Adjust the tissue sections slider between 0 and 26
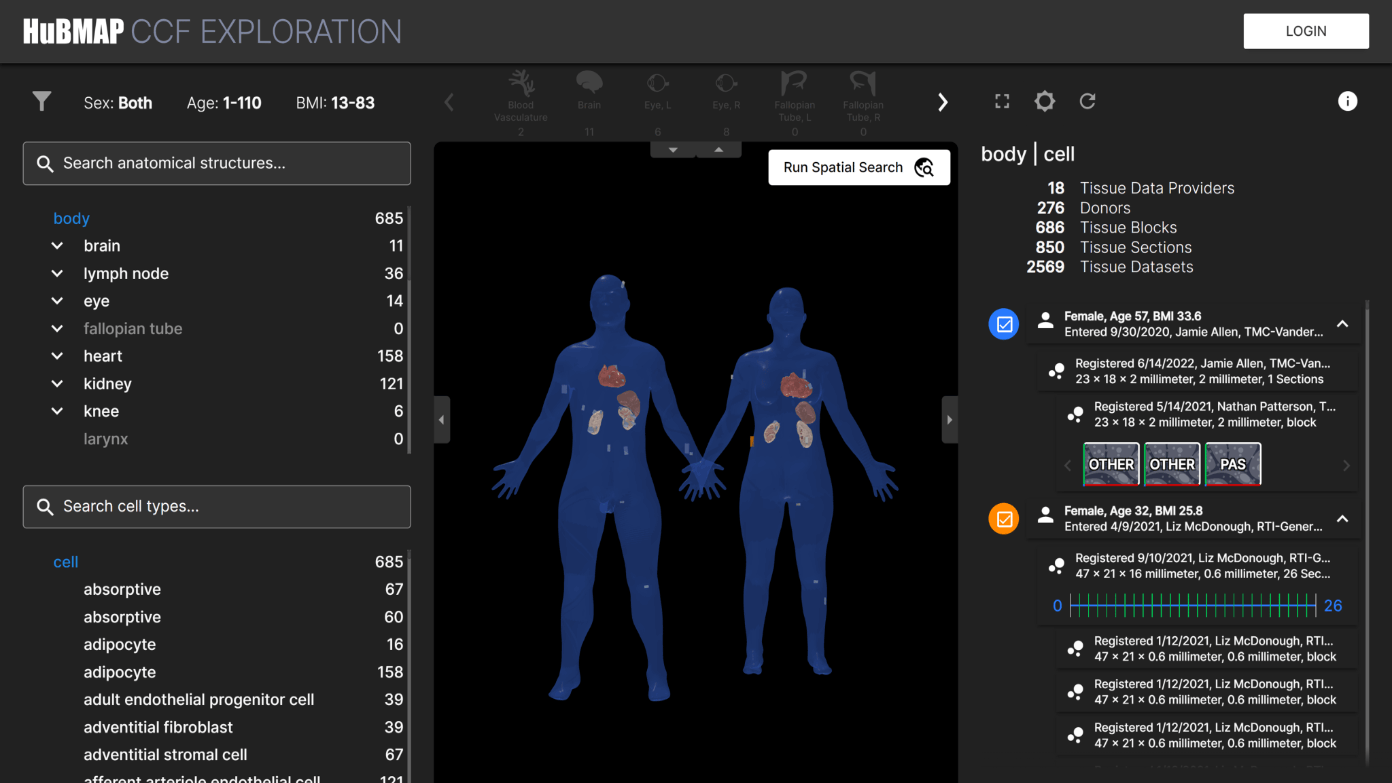 pyautogui.click(x=1196, y=605)
